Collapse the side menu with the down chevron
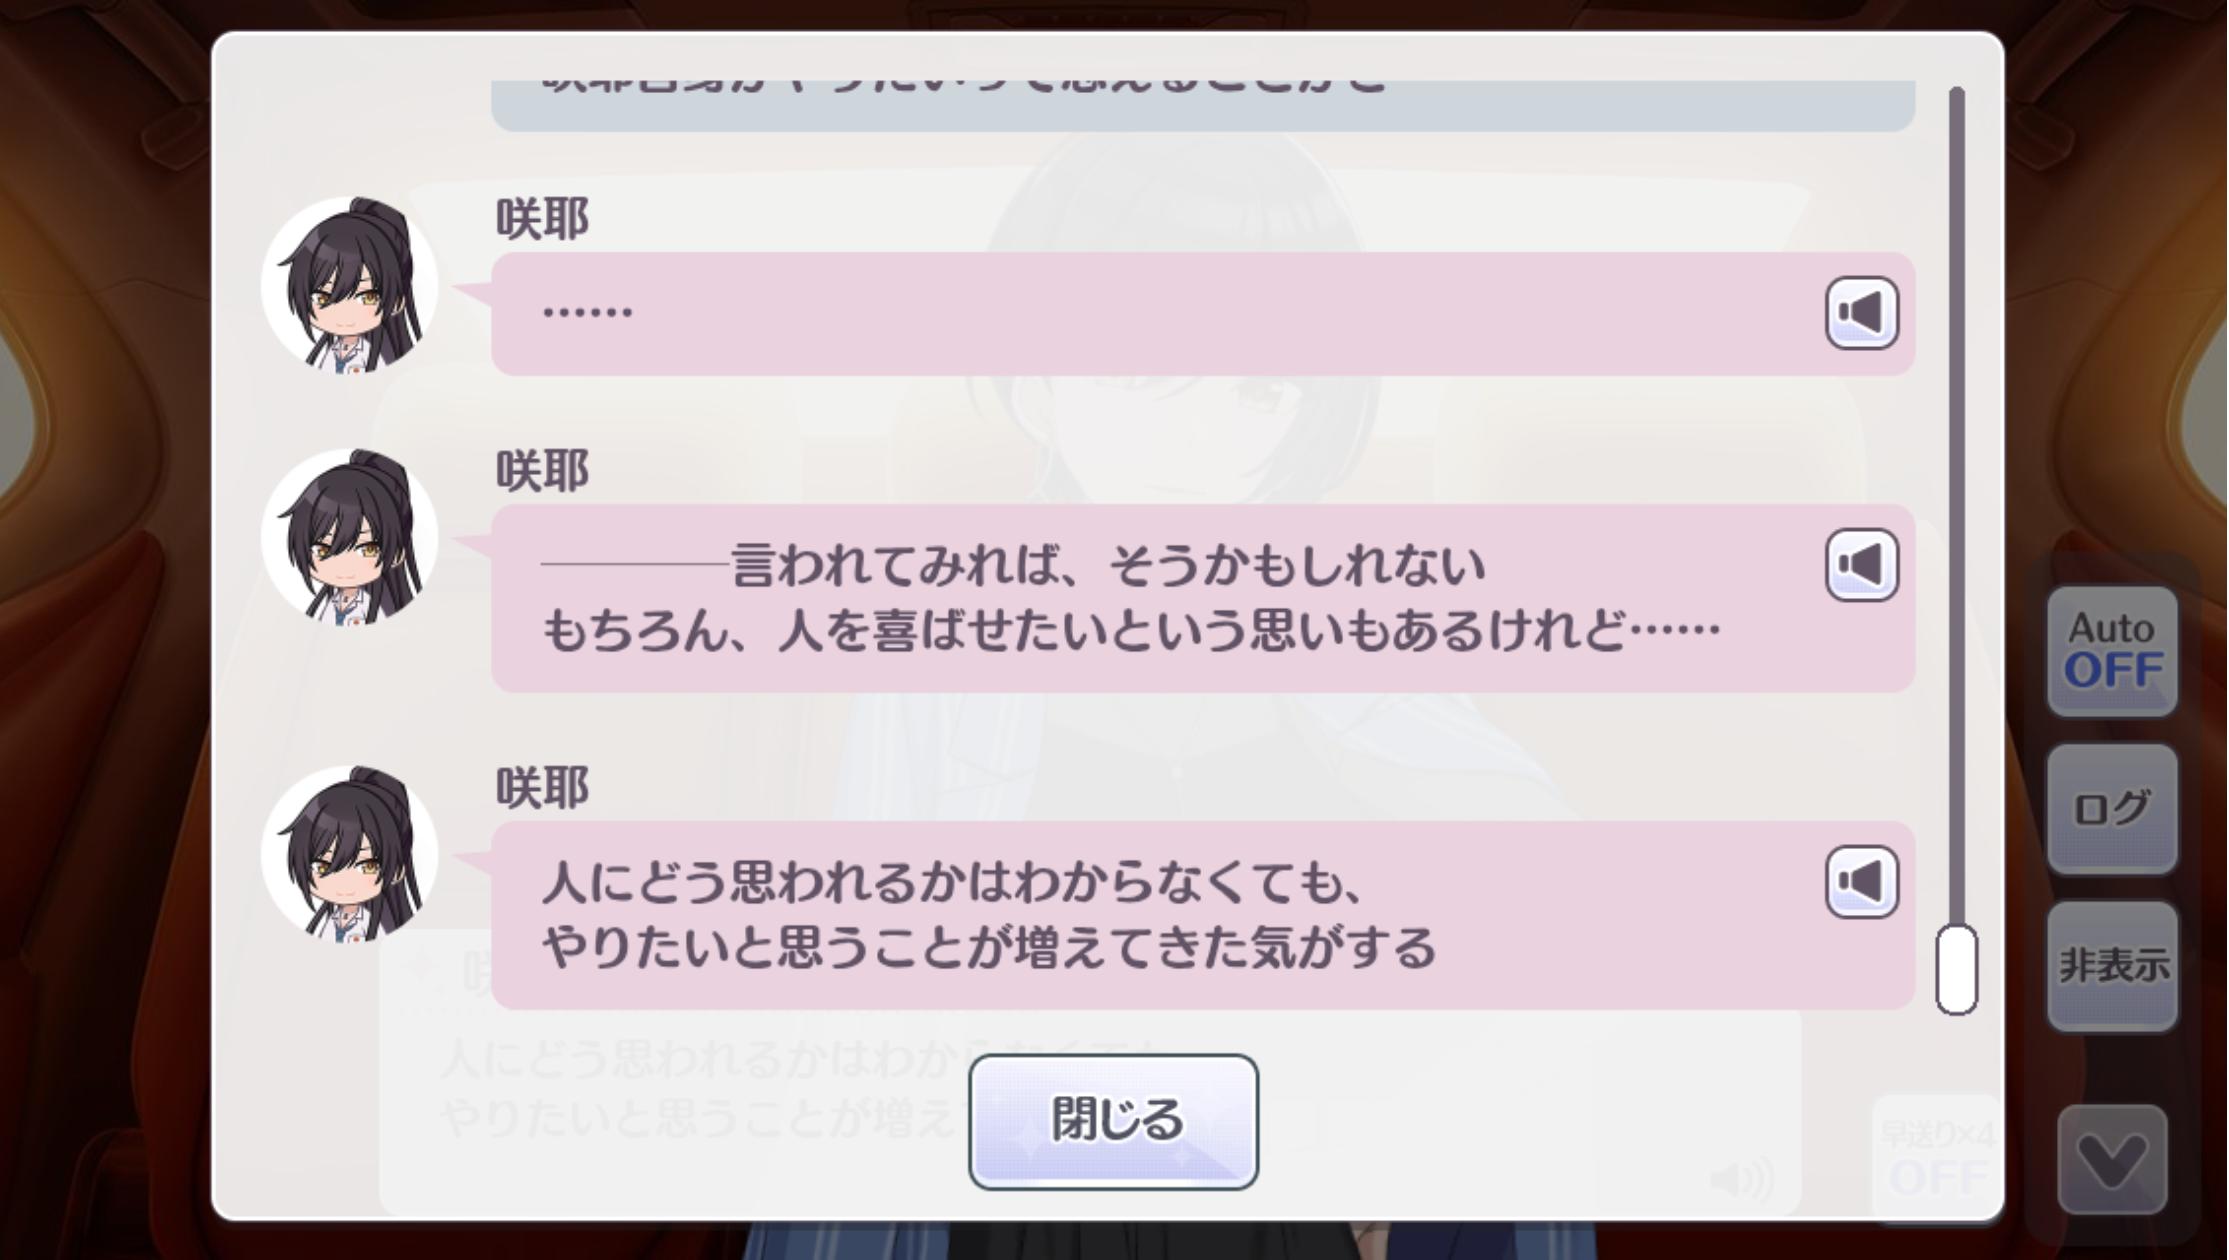The image size is (2229, 1260). (2112, 1160)
